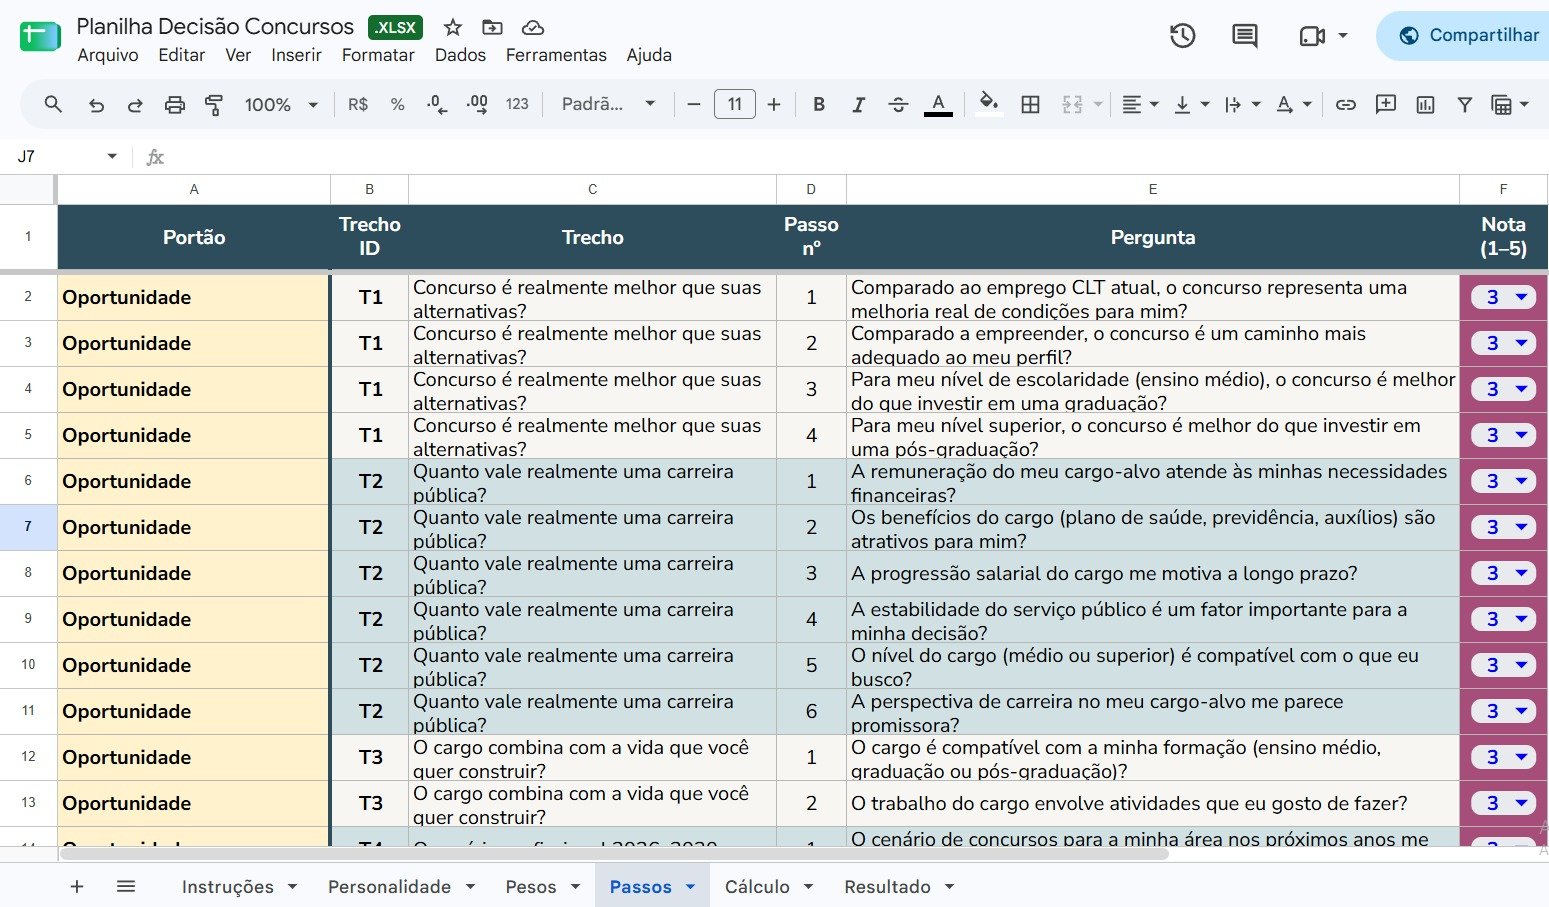View cloud save status
The height and width of the screenshot is (907, 1549).
[533, 27]
